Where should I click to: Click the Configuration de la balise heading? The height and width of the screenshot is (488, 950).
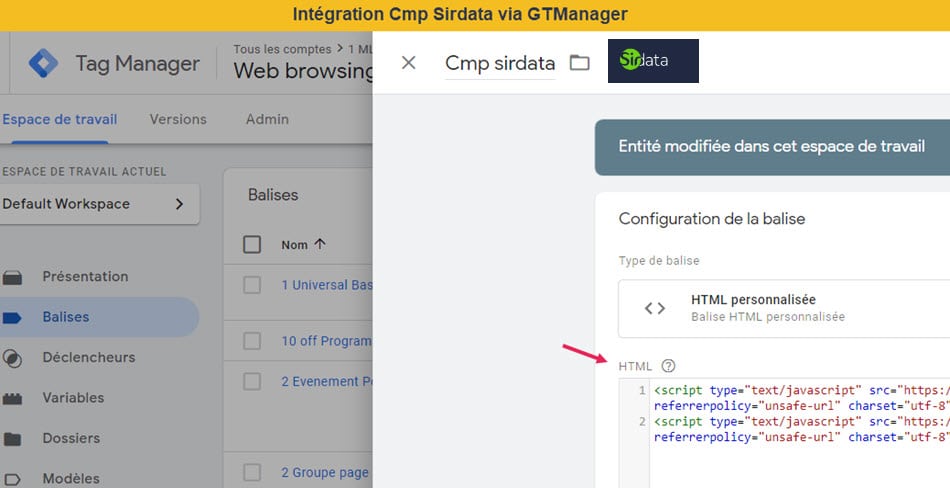click(x=712, y=219)
